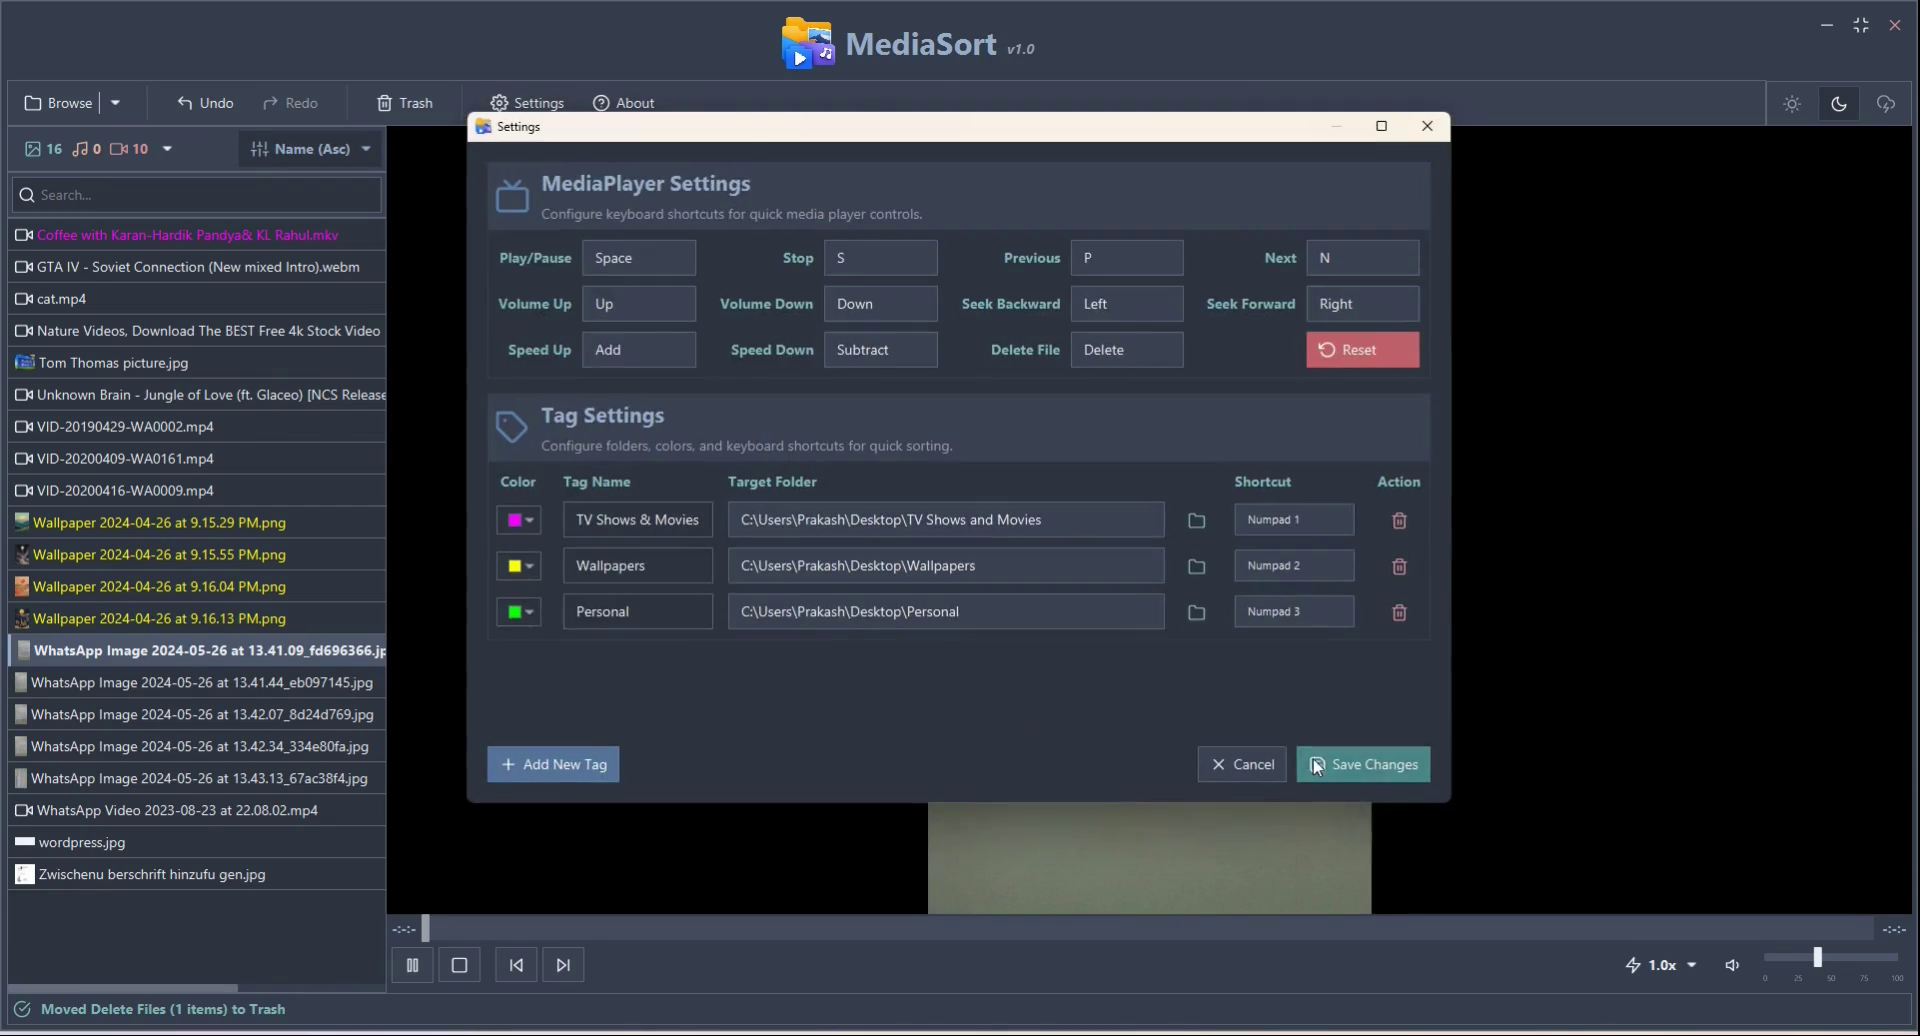Open folder browser for TV Shows tag

pyautogui.click(x=1196, y=520)
